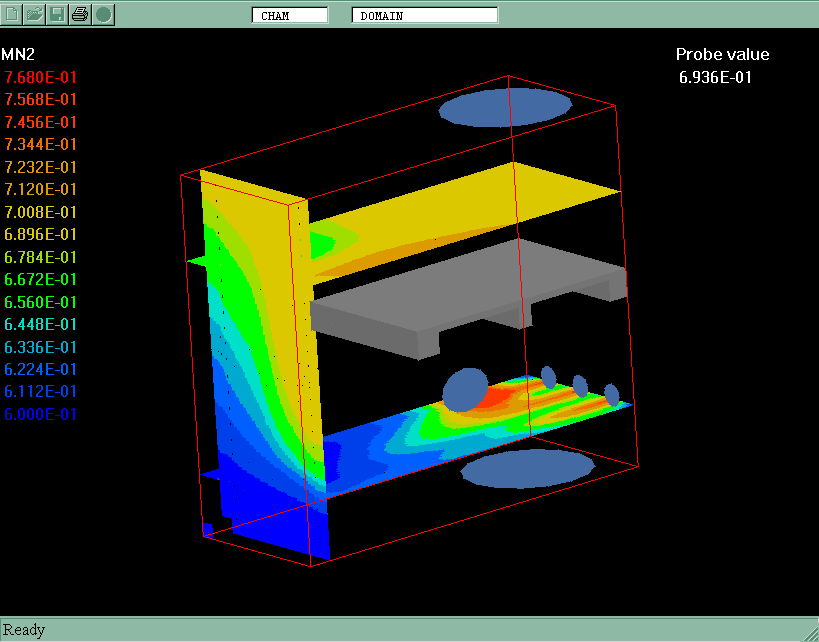Select the blue ellipse on the bottom face
819x642 pixels.
point(527,469)
